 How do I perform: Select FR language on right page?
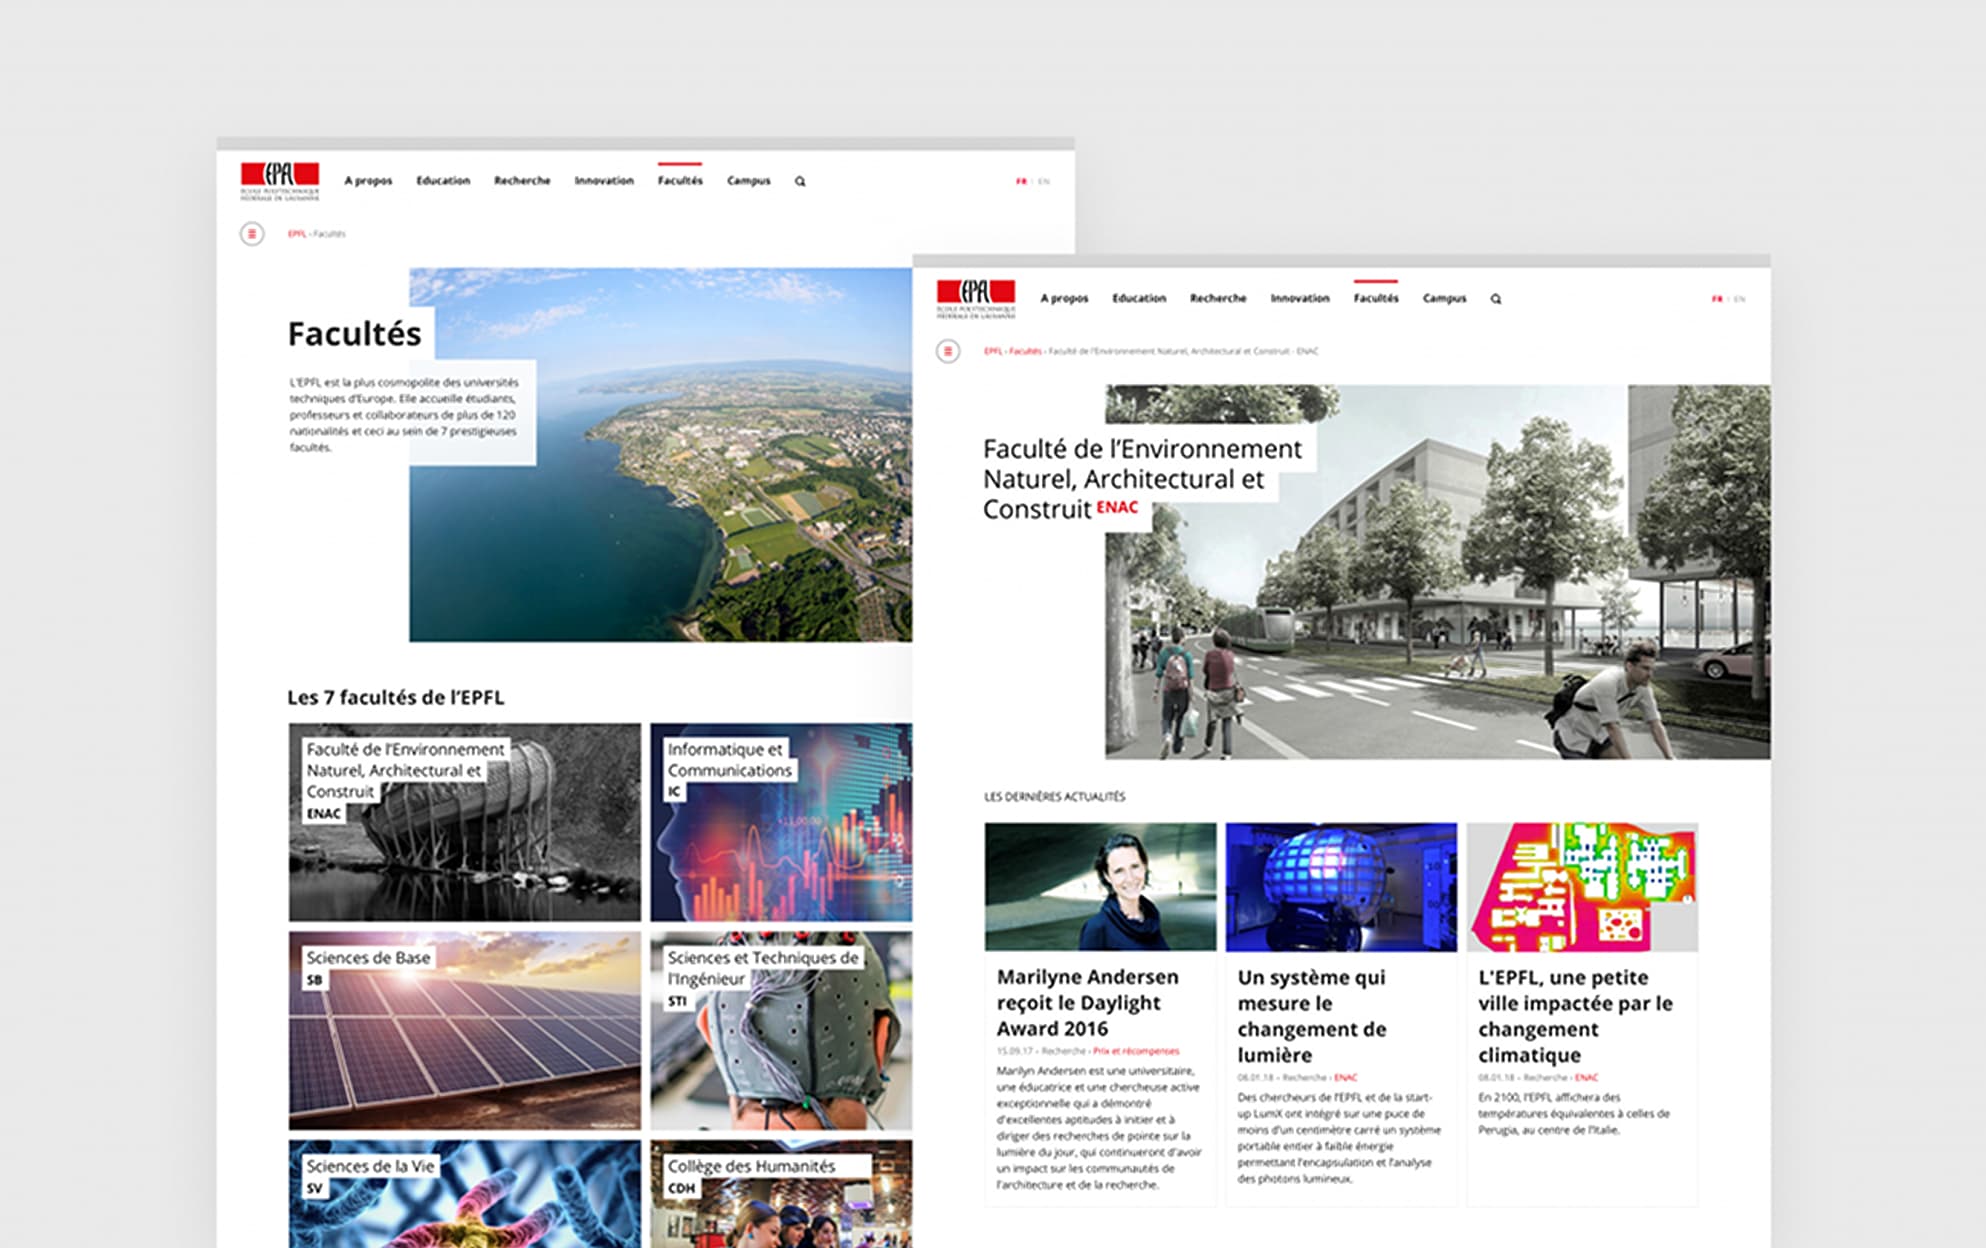click(x=1716, y=299)
